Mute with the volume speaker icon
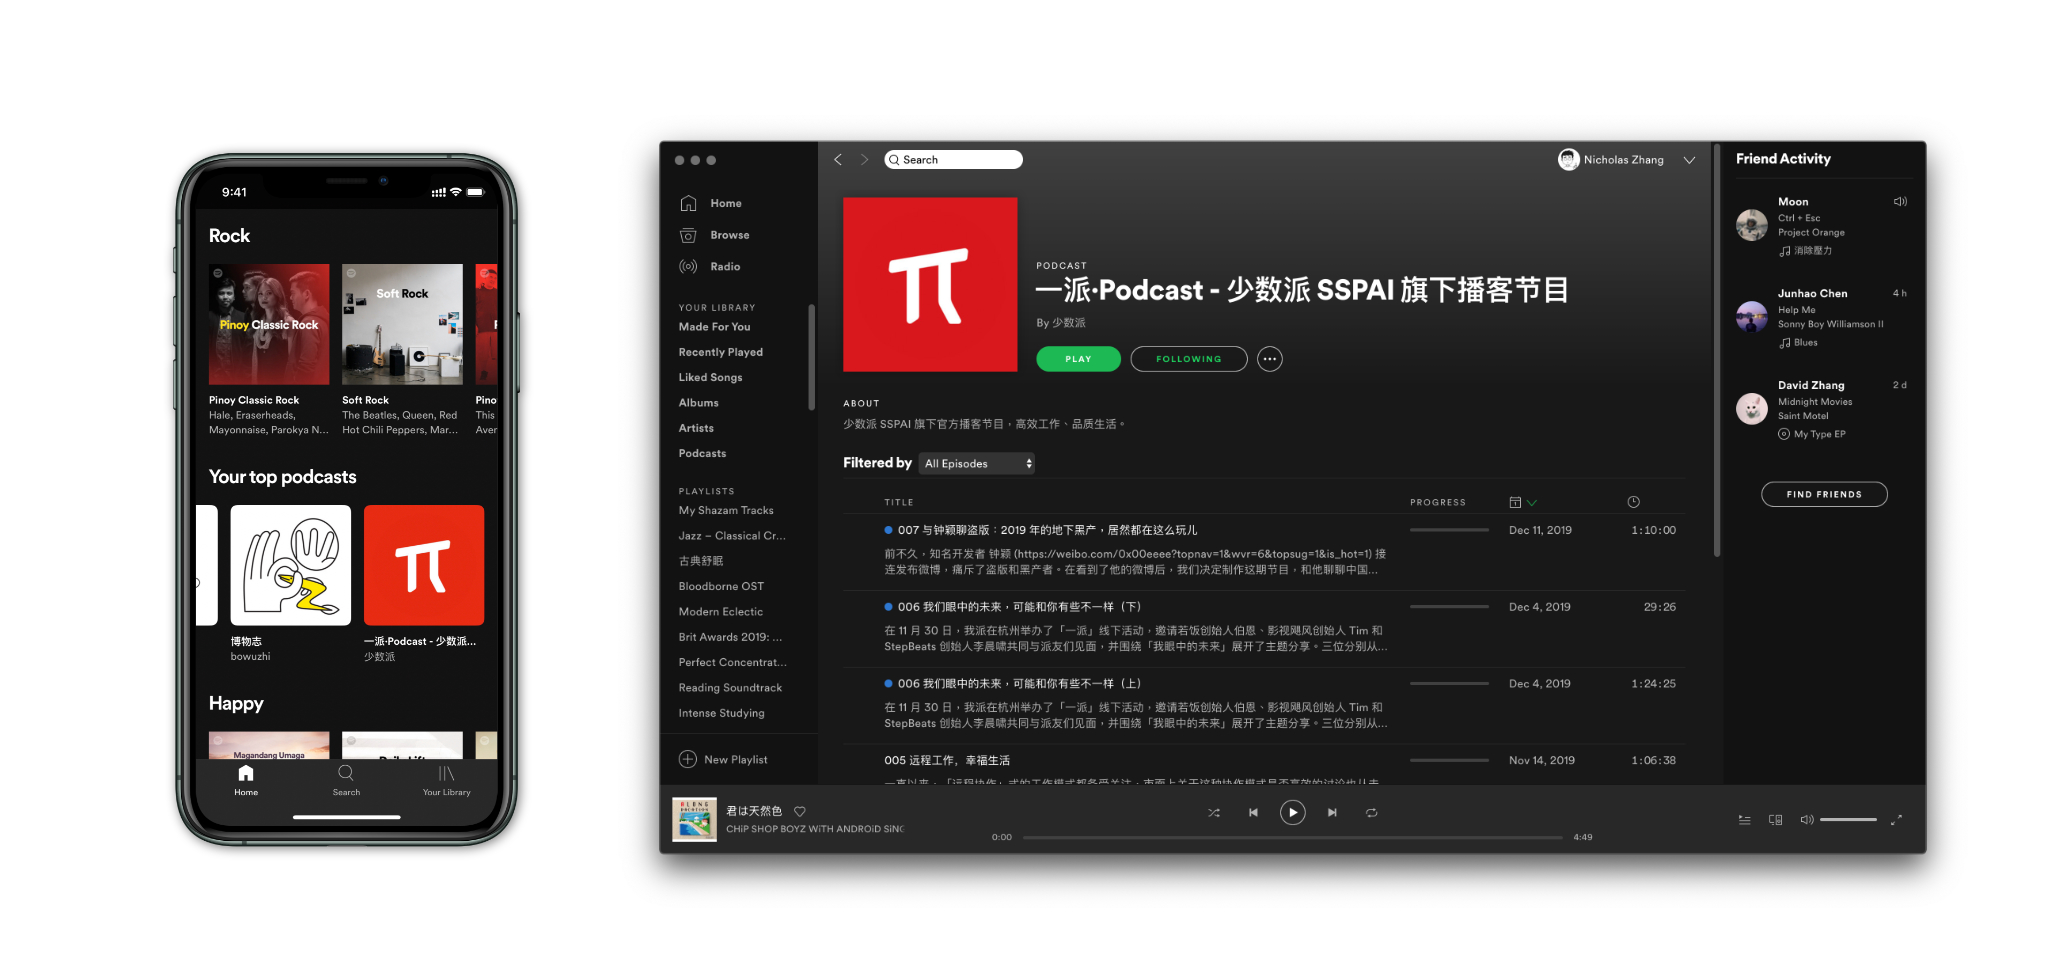Screen dimensions: 2056x960 [1807, 820]
